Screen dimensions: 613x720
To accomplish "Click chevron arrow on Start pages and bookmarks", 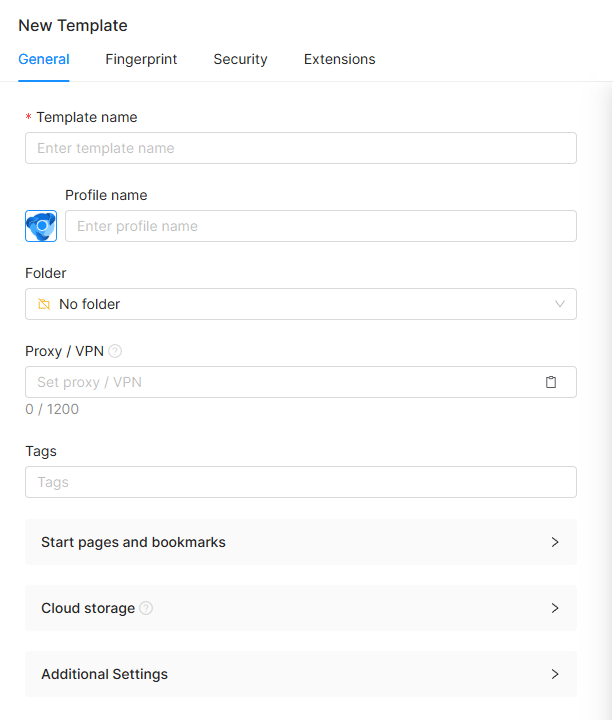I will [555, 542].
